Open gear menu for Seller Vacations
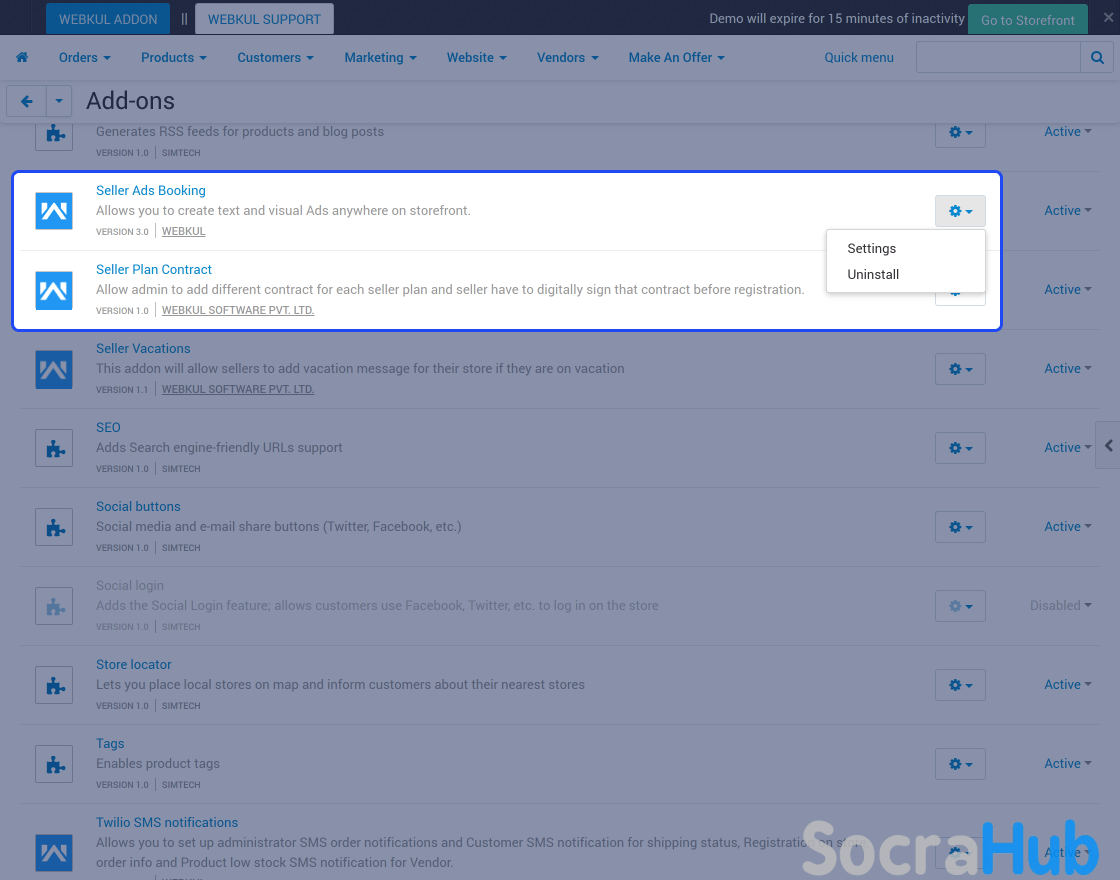The width and height of the screenshot is (1120, 880). [x=960, y=369]
